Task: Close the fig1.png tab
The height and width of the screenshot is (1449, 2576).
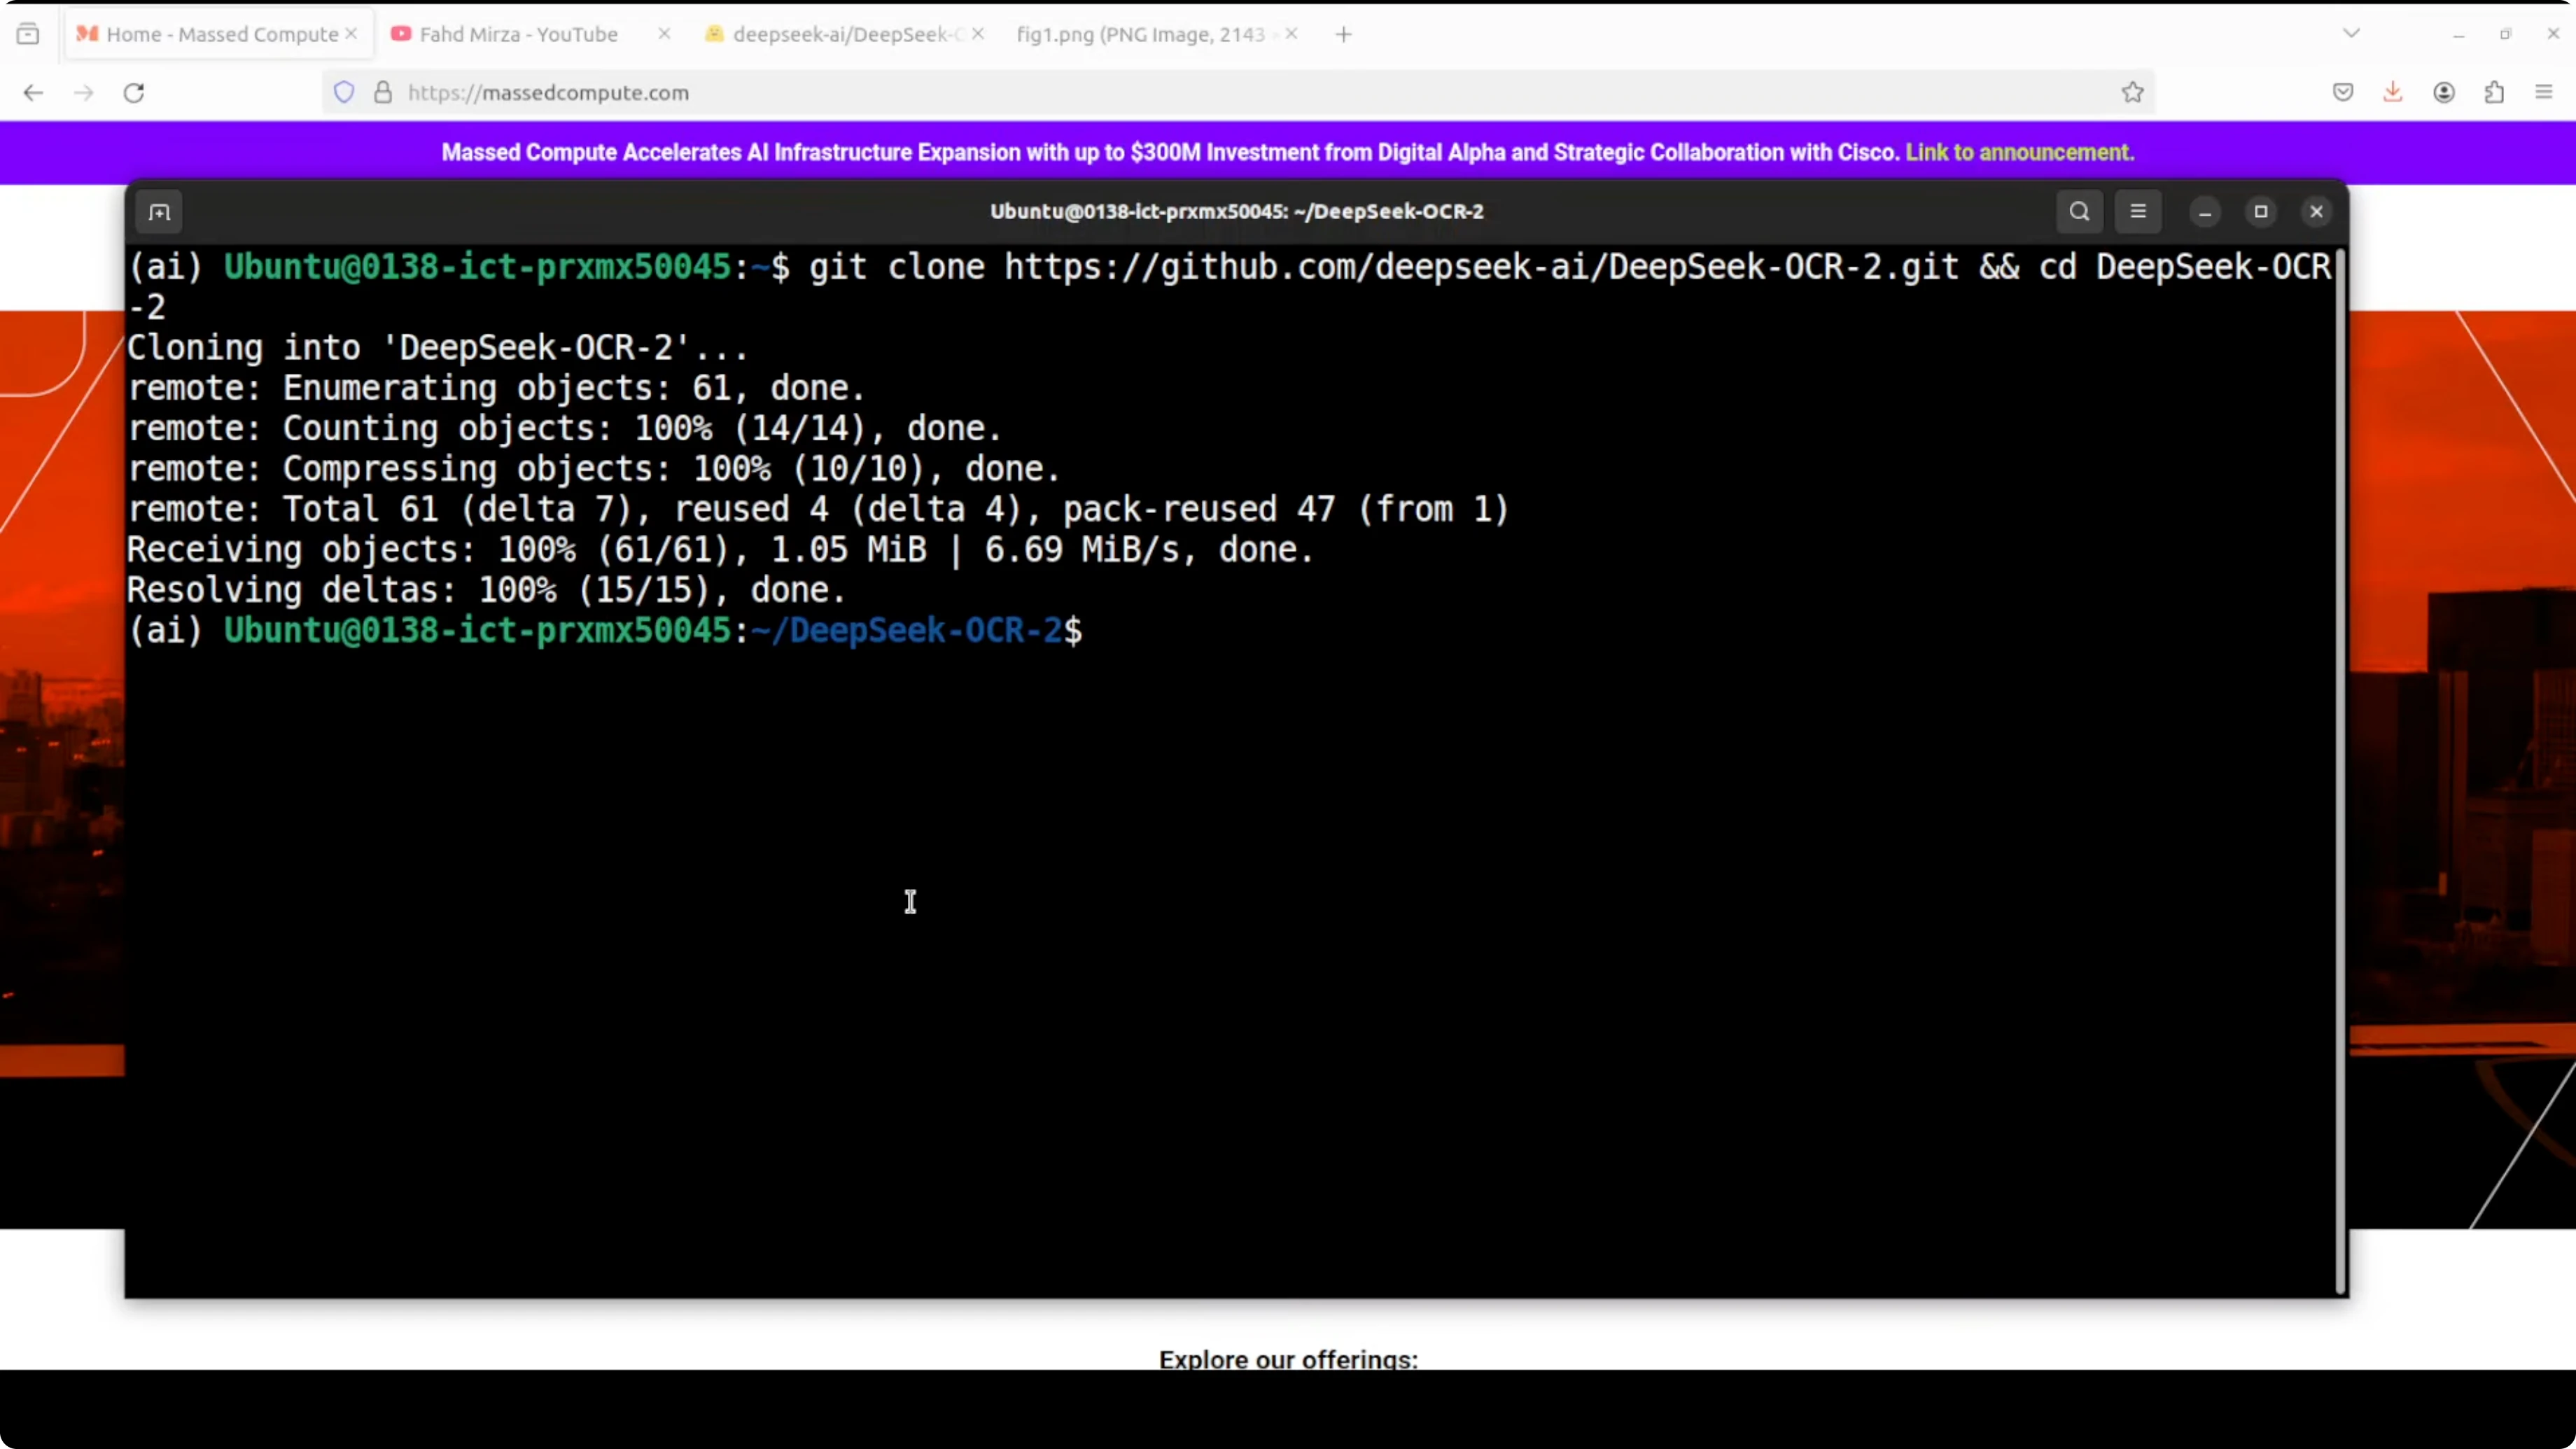Action: 1291,34
